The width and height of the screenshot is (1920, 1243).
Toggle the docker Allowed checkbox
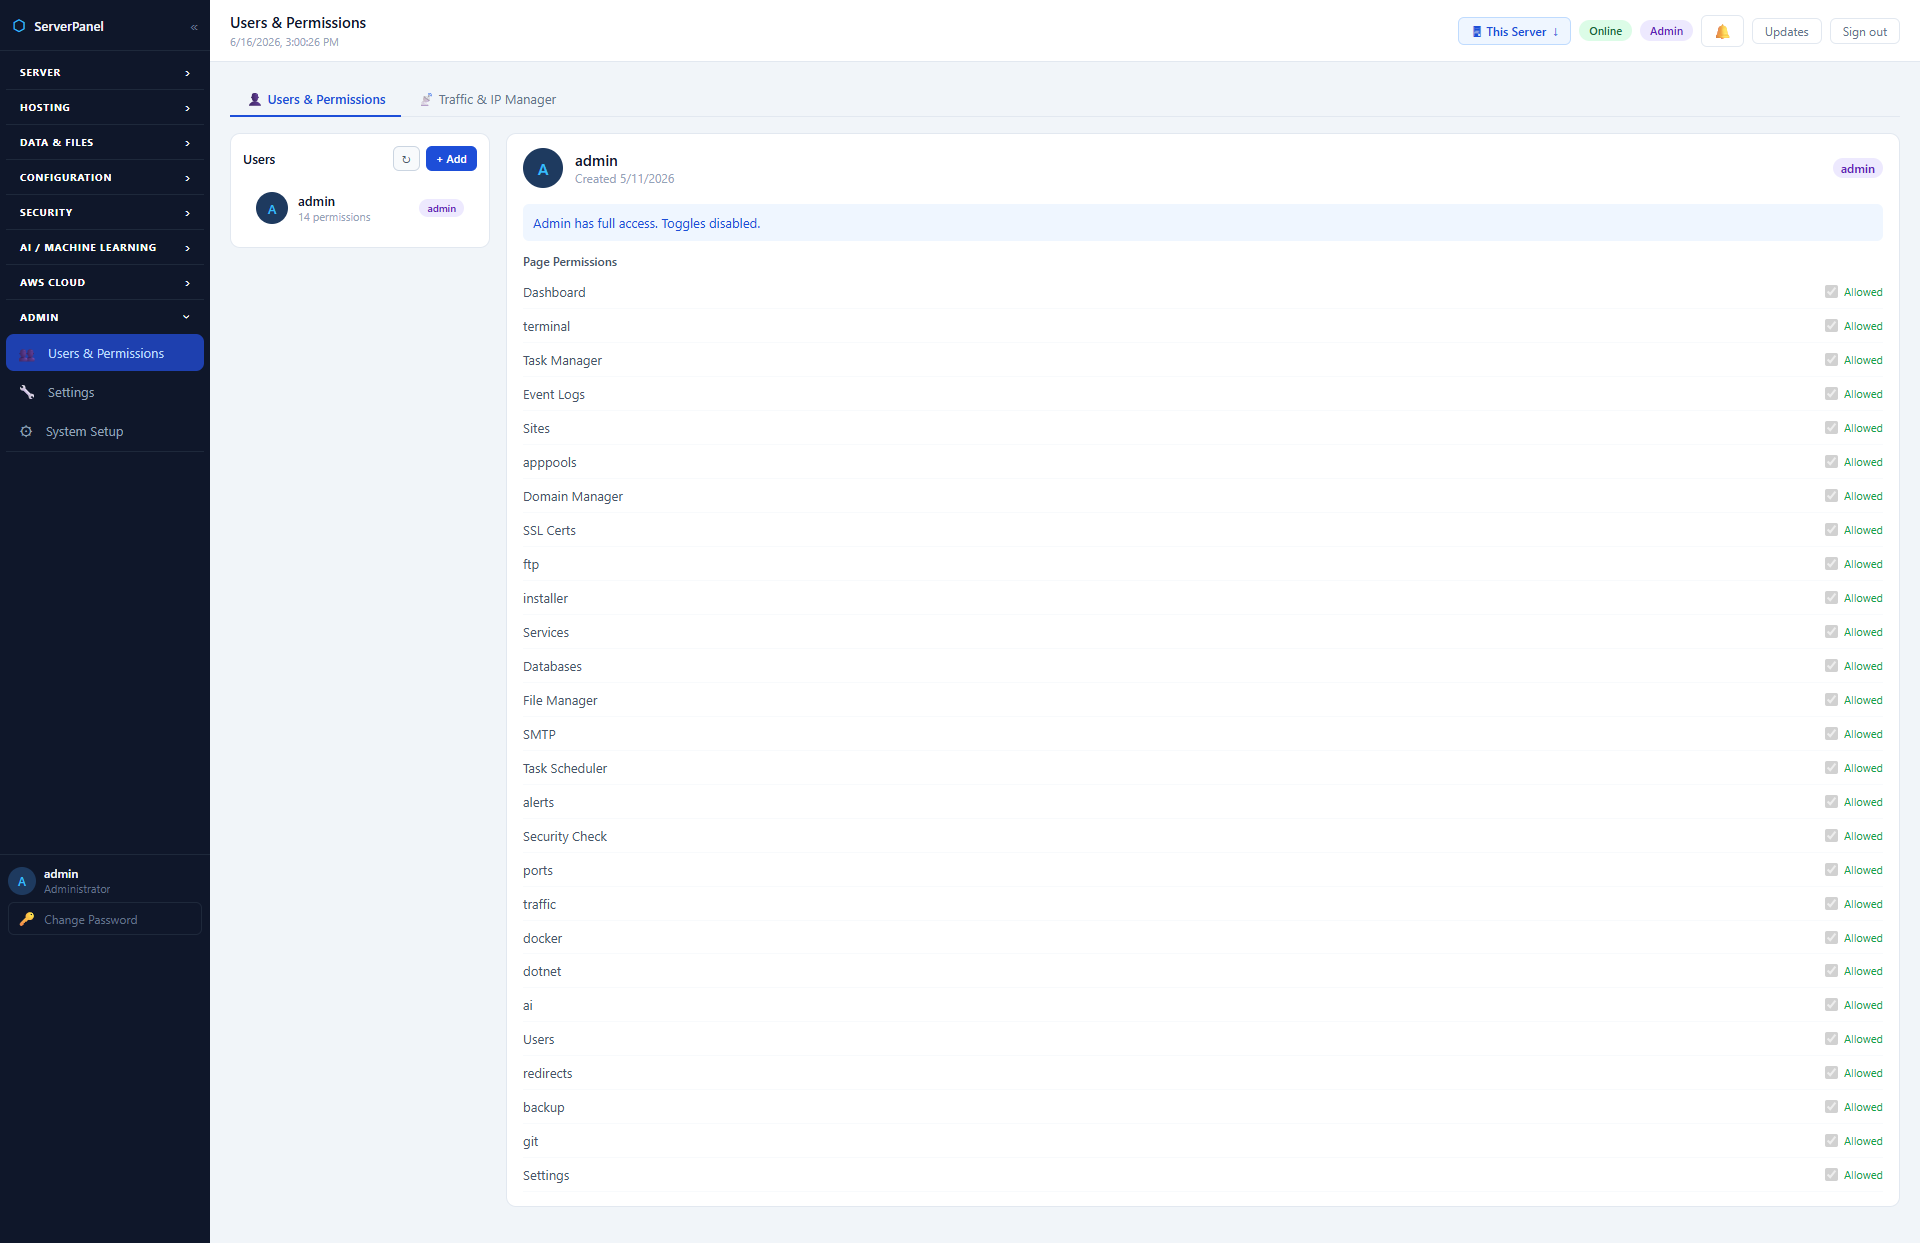pyautogui.click(x=1831, y=938)
